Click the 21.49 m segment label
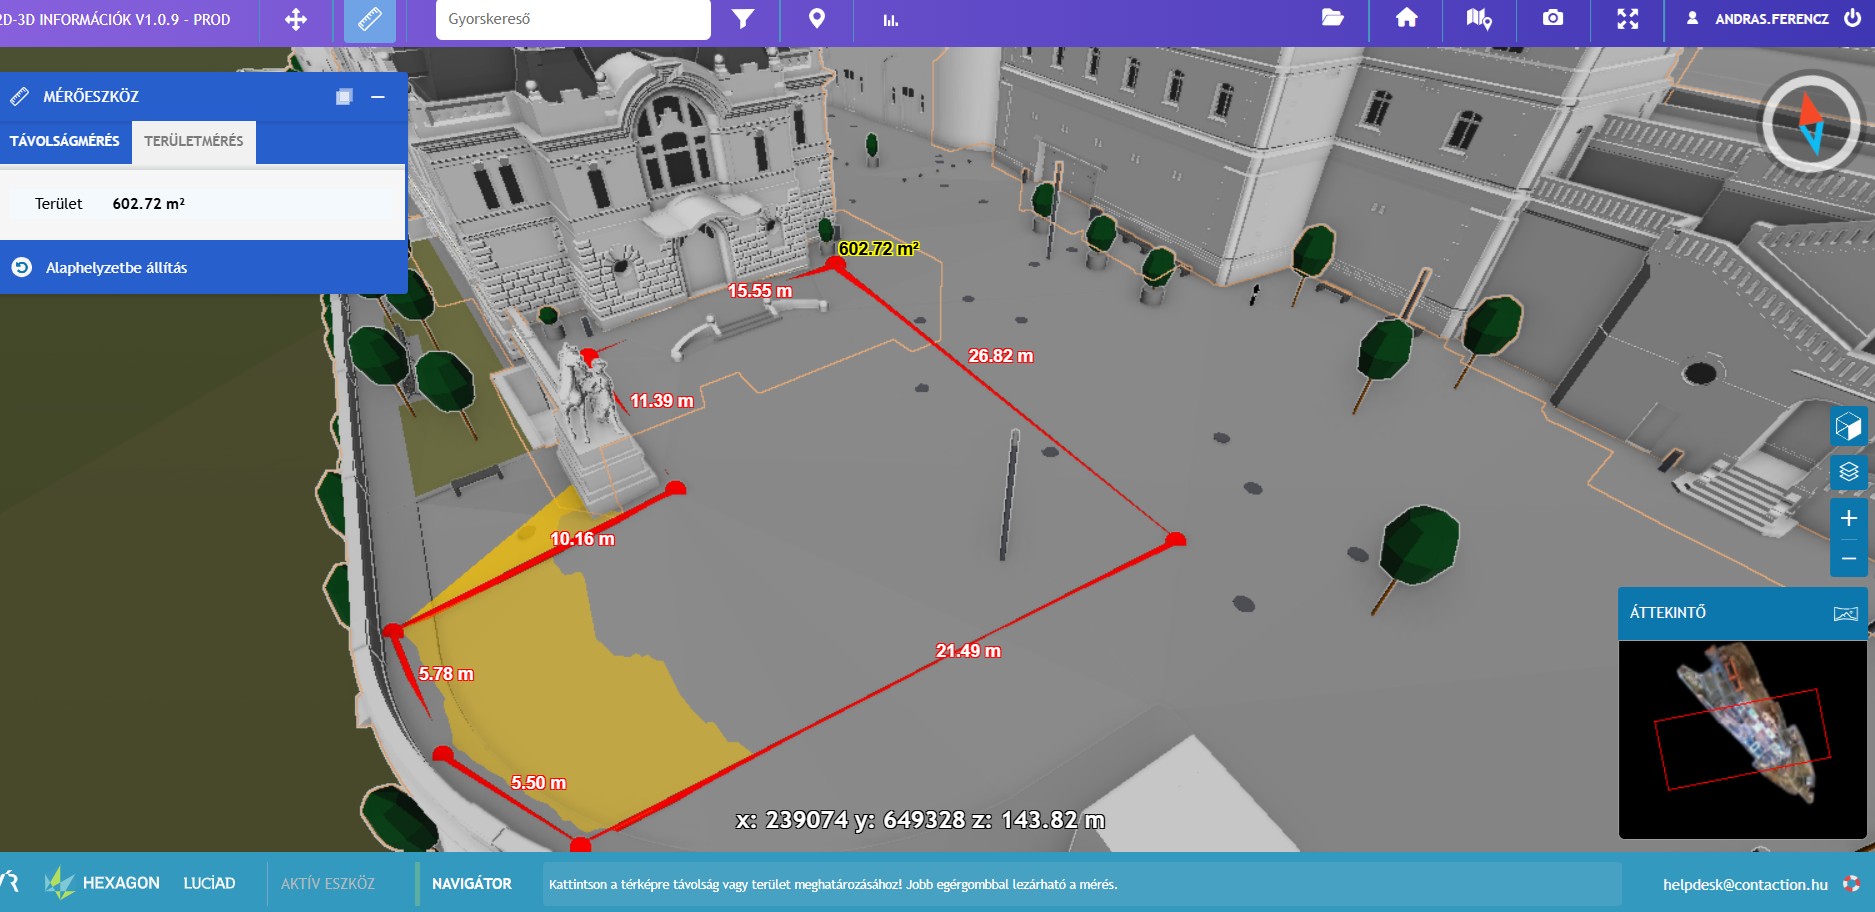 point(968,651)
